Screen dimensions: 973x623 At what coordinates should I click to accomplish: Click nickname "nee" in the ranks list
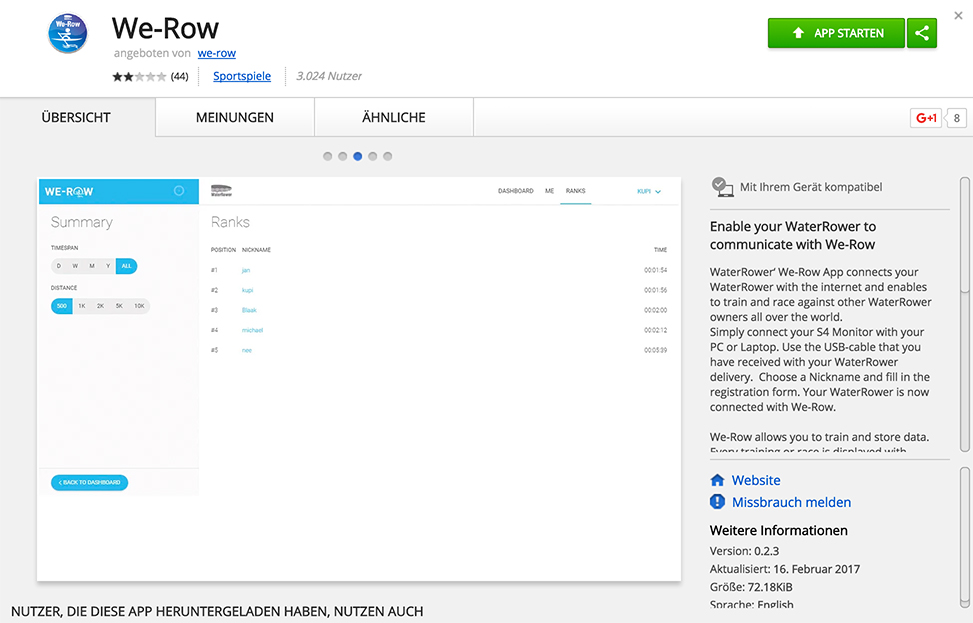247,350
